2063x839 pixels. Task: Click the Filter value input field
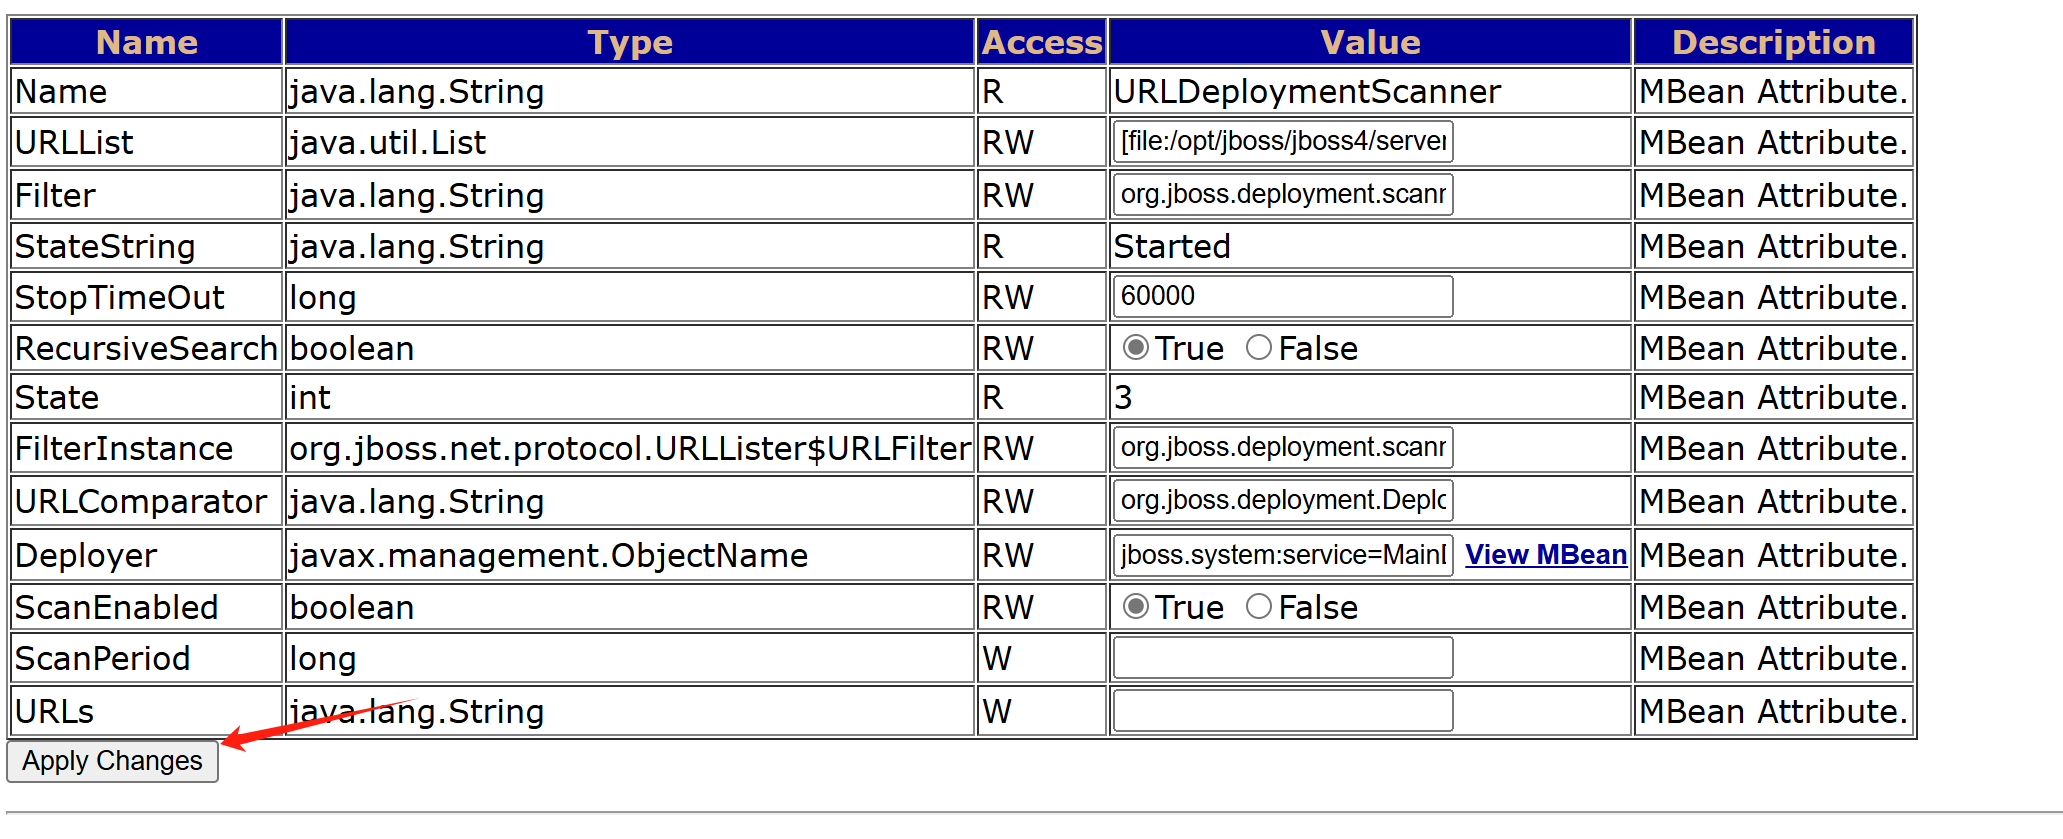pyautogui.click(x=1283, y=194)
